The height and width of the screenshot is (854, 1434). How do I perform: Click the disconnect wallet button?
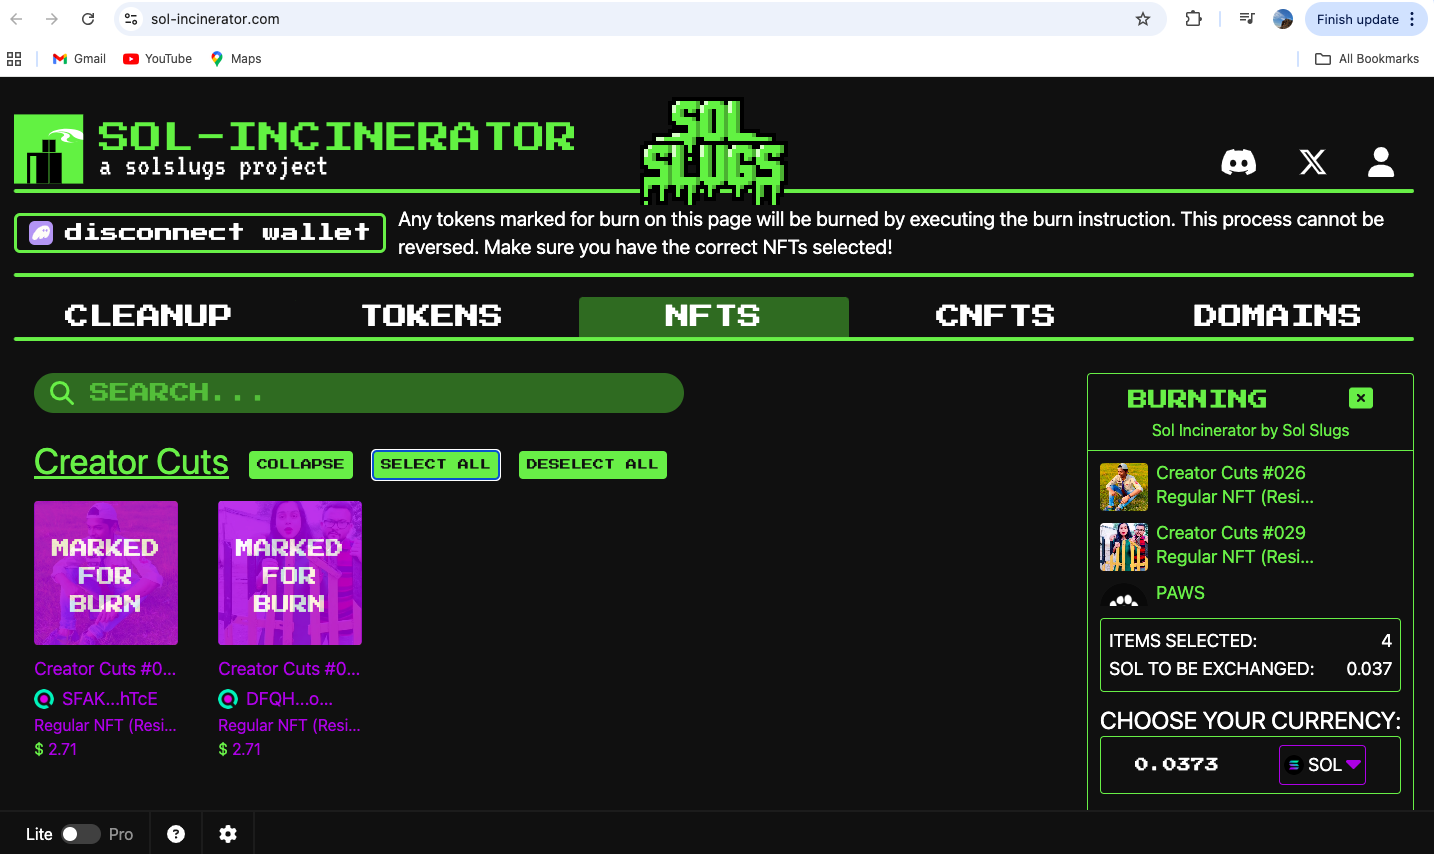pos(199,232)
